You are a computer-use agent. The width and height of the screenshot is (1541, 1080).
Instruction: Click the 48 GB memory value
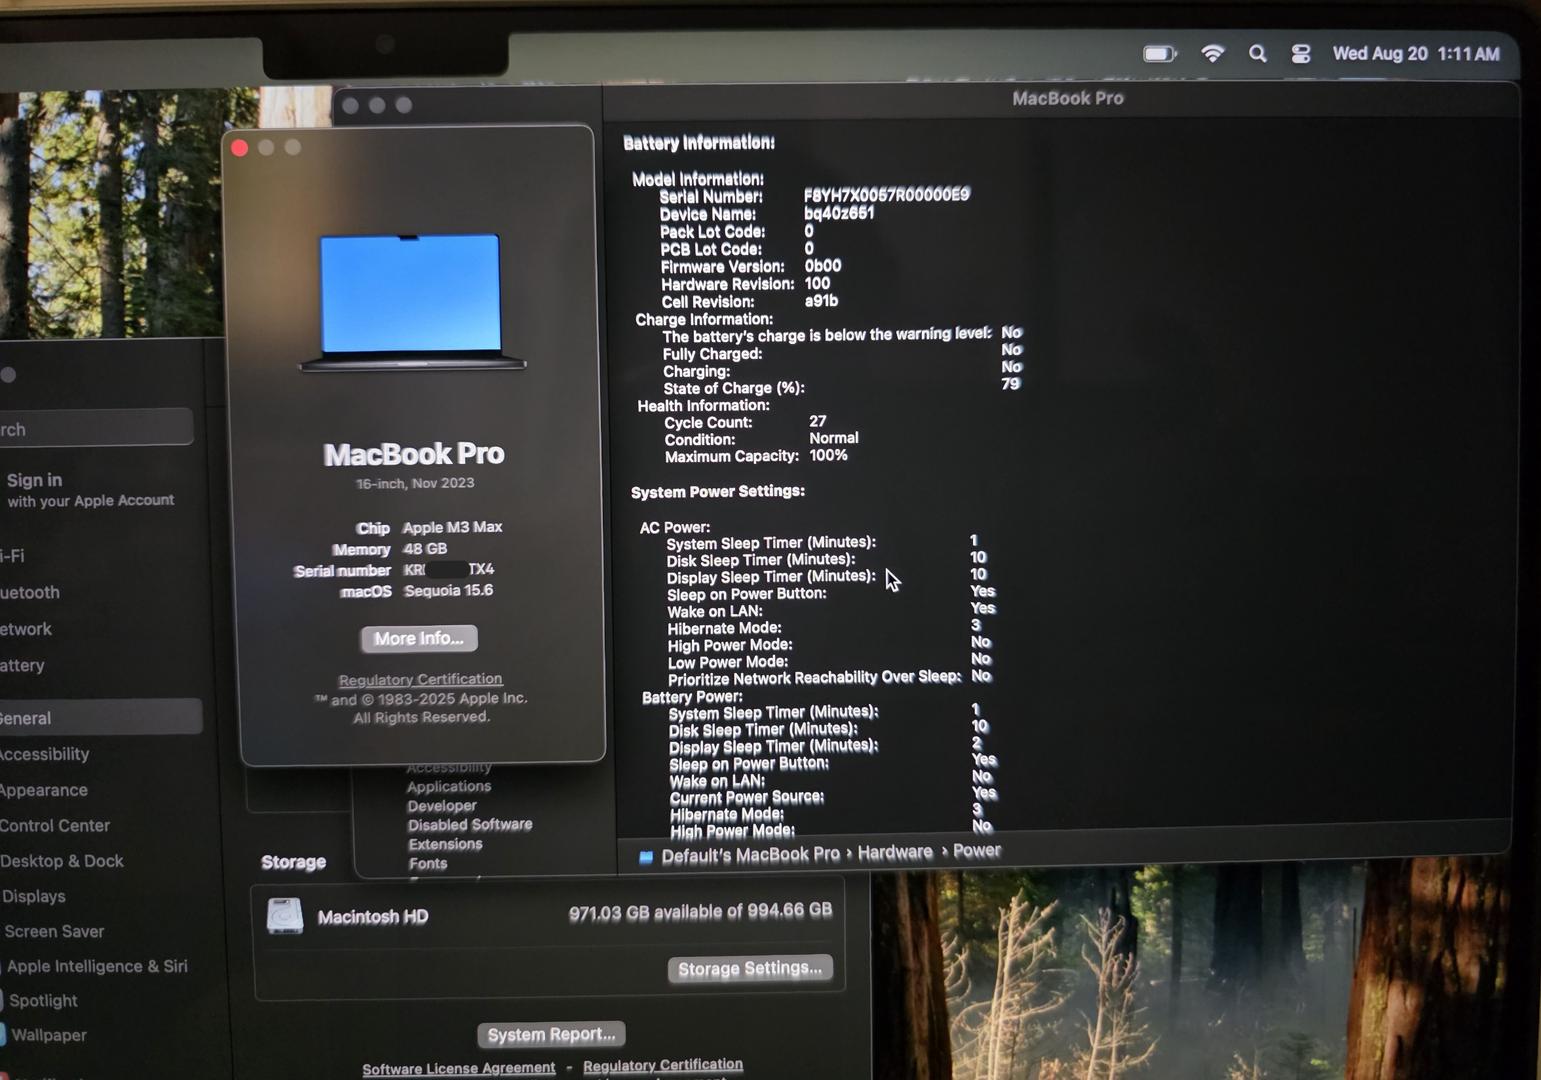click(425, 549)
